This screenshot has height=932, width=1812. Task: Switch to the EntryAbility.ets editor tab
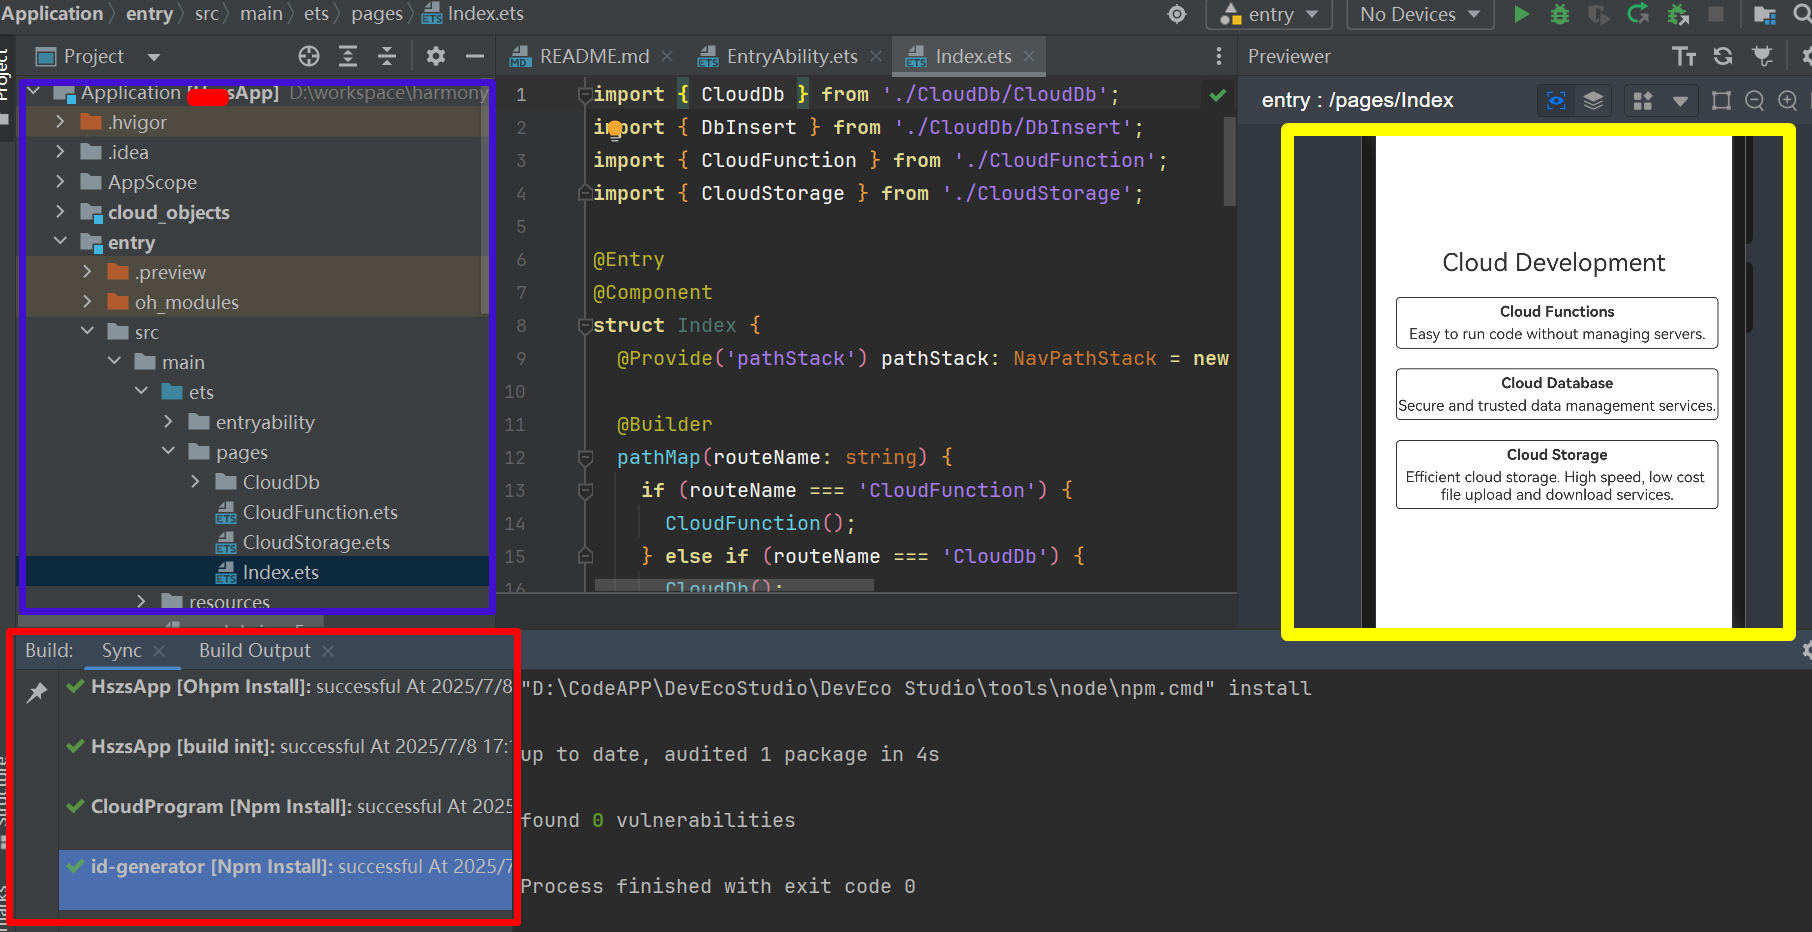coord(791,56)
